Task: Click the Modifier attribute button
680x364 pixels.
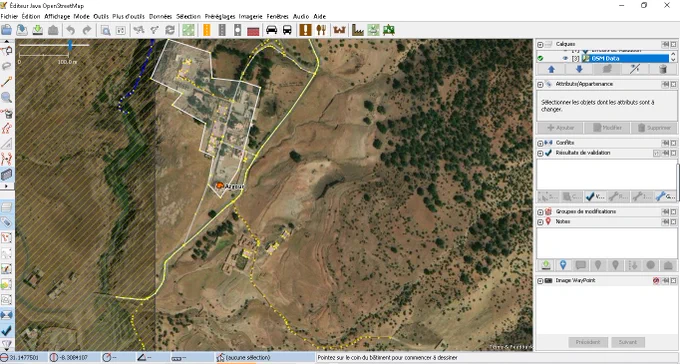Action: [x=607, y=128]
